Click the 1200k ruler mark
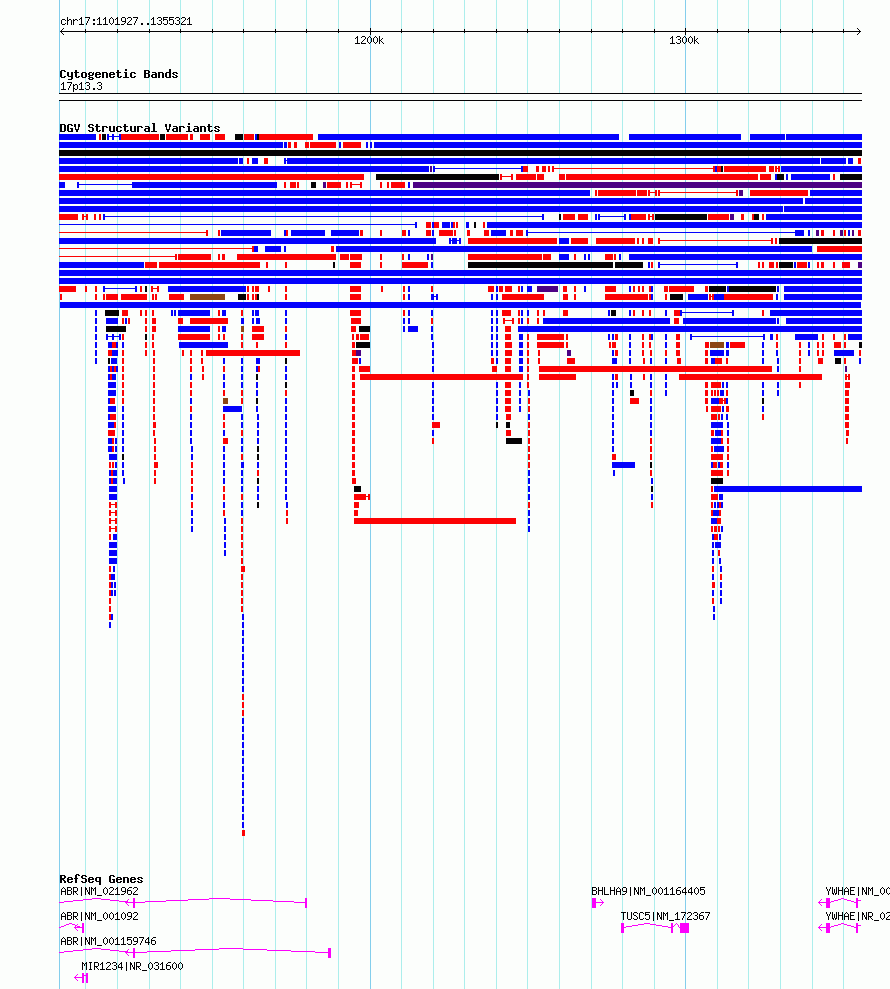Viewport: 890px width, 989px height. [369, 40]
